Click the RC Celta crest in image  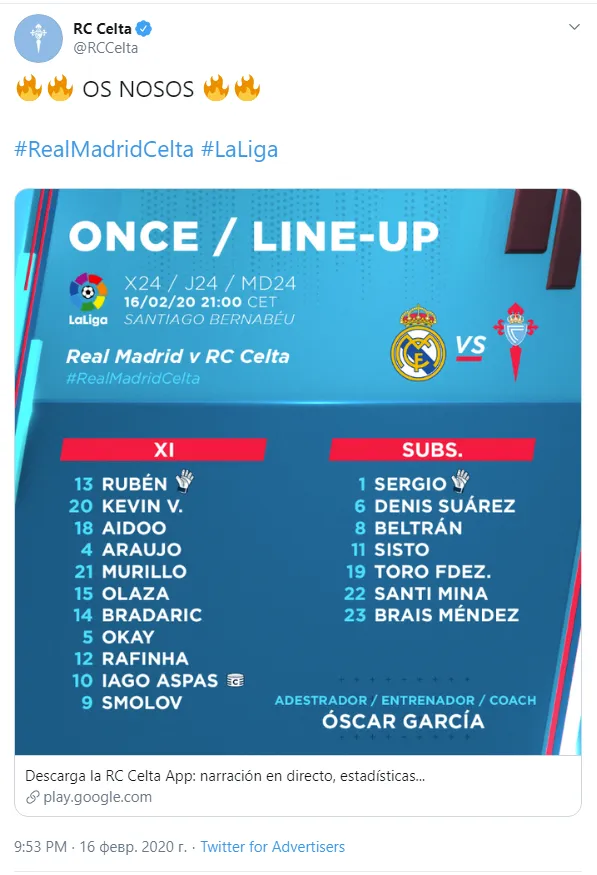516,342
